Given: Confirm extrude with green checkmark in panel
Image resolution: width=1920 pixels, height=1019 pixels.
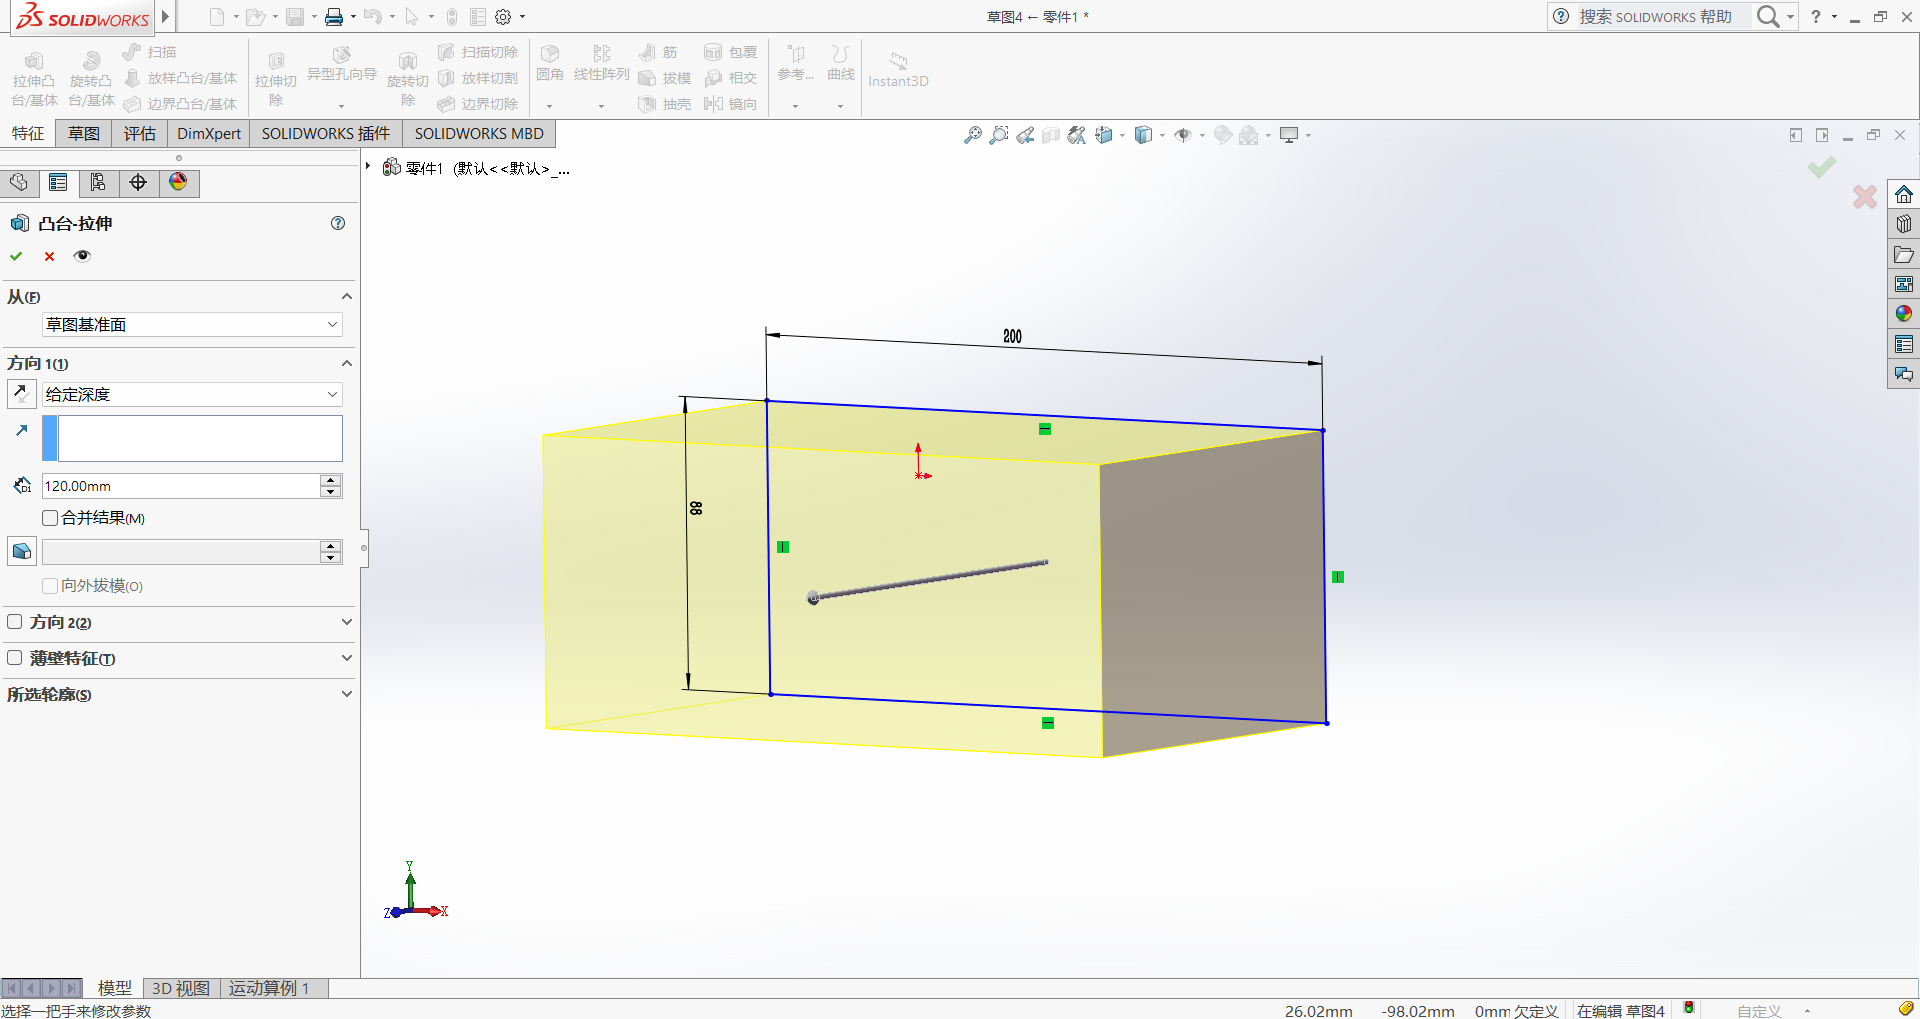Looking at the screenshot, I should (x=16, y=257).
